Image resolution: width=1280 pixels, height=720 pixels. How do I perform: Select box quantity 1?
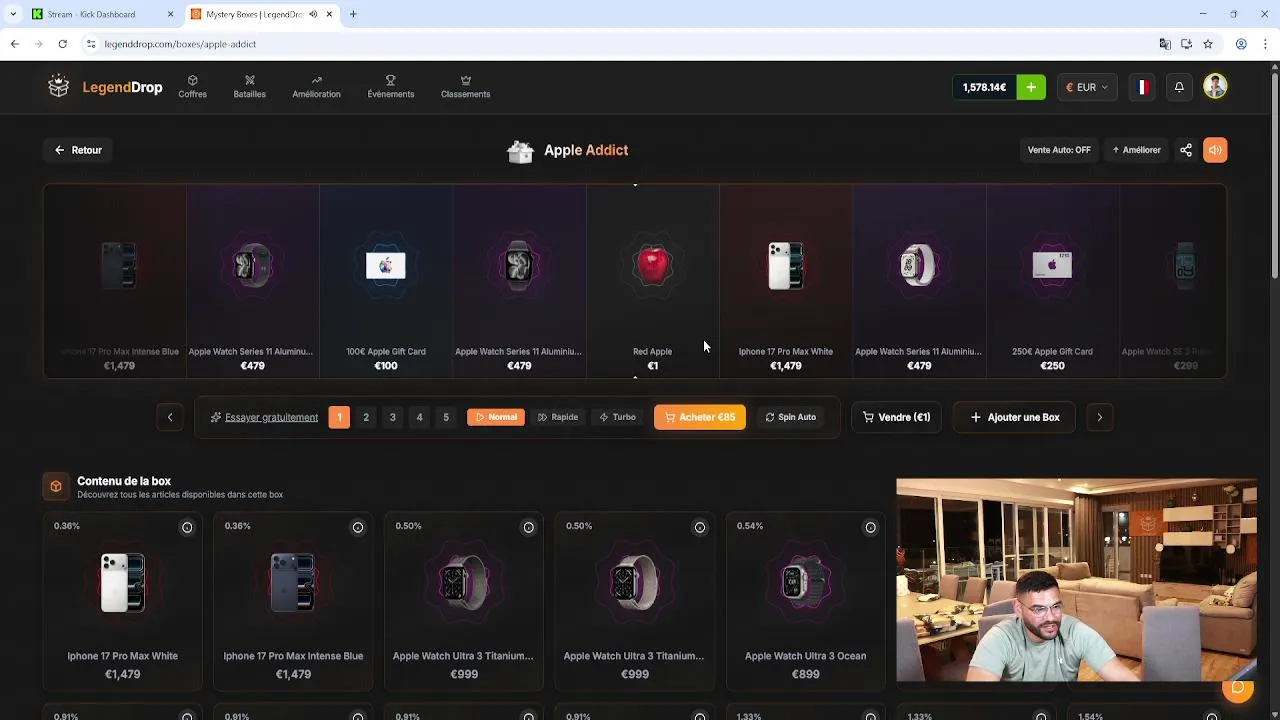[x=339, y=417]
